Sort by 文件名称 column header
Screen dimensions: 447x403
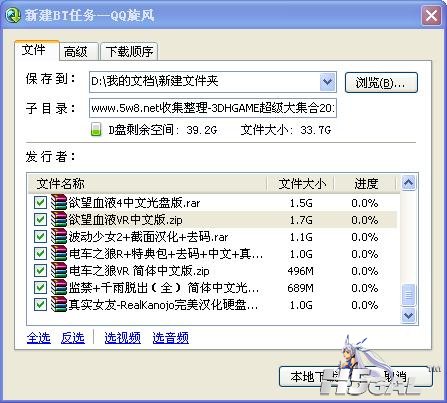147,183
